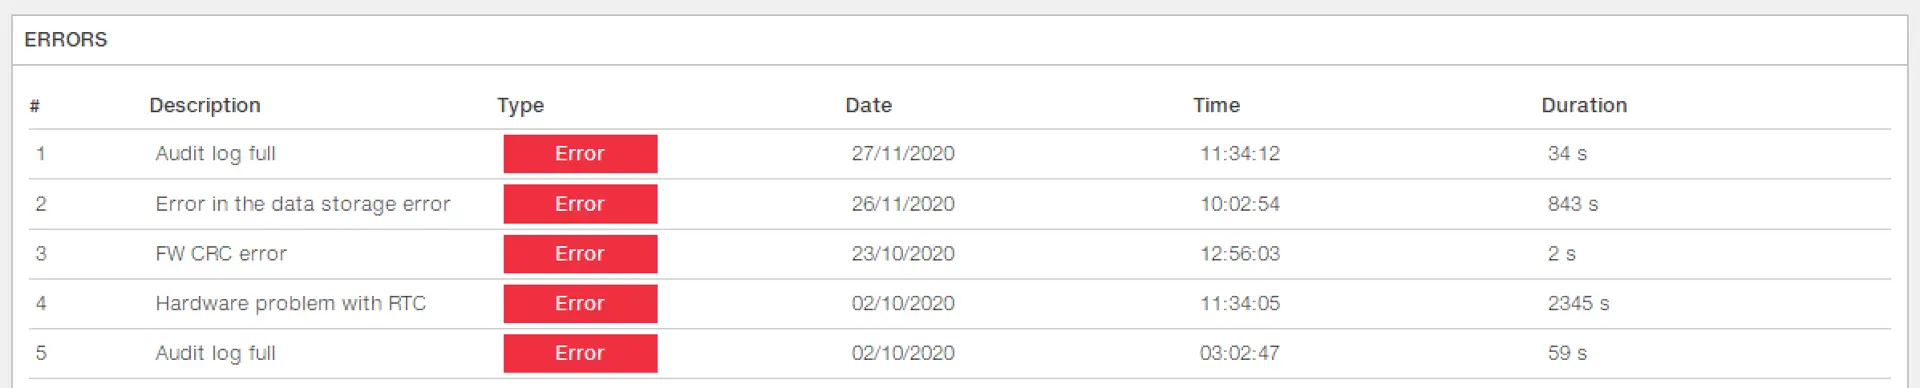1920x388 pixels.
Task: Select the ERRORS panel title
Action: click(x=66, y=40)
